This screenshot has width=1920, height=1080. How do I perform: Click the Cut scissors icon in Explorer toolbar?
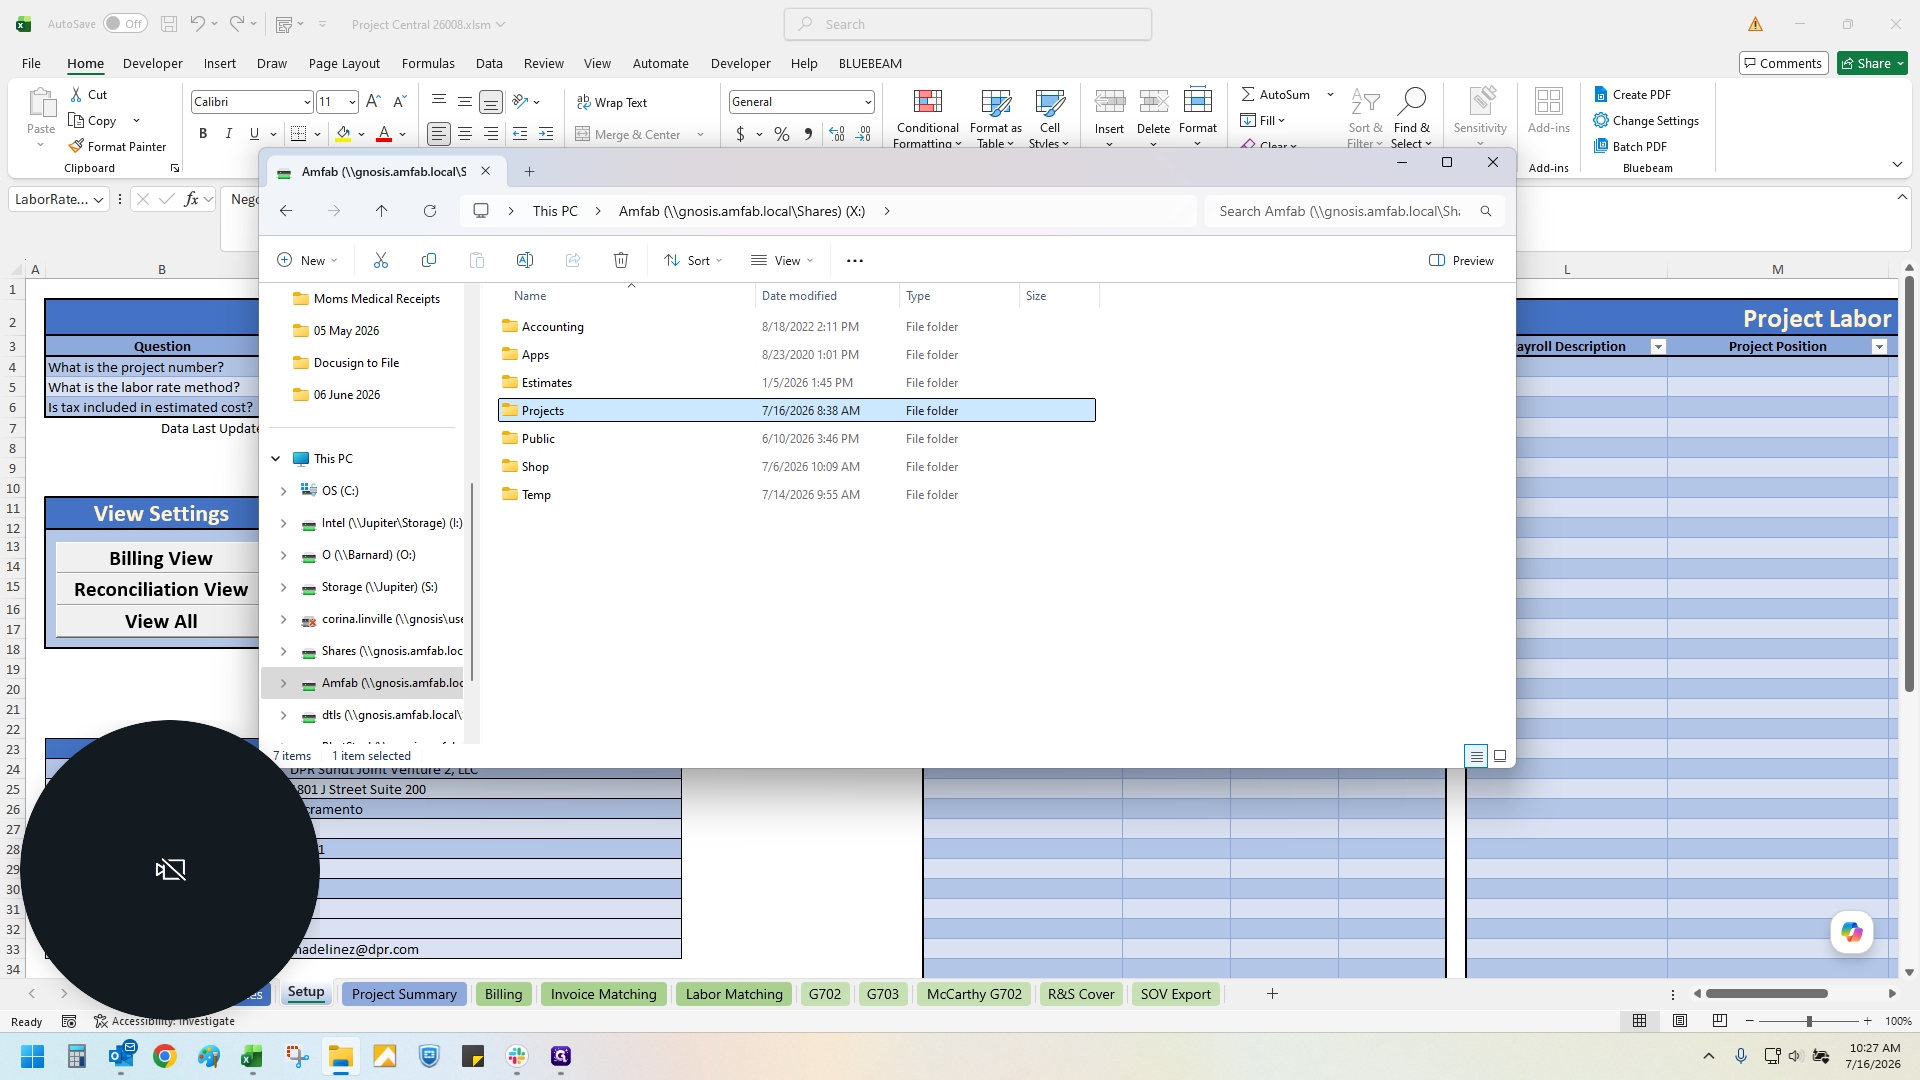coord(380,260)
